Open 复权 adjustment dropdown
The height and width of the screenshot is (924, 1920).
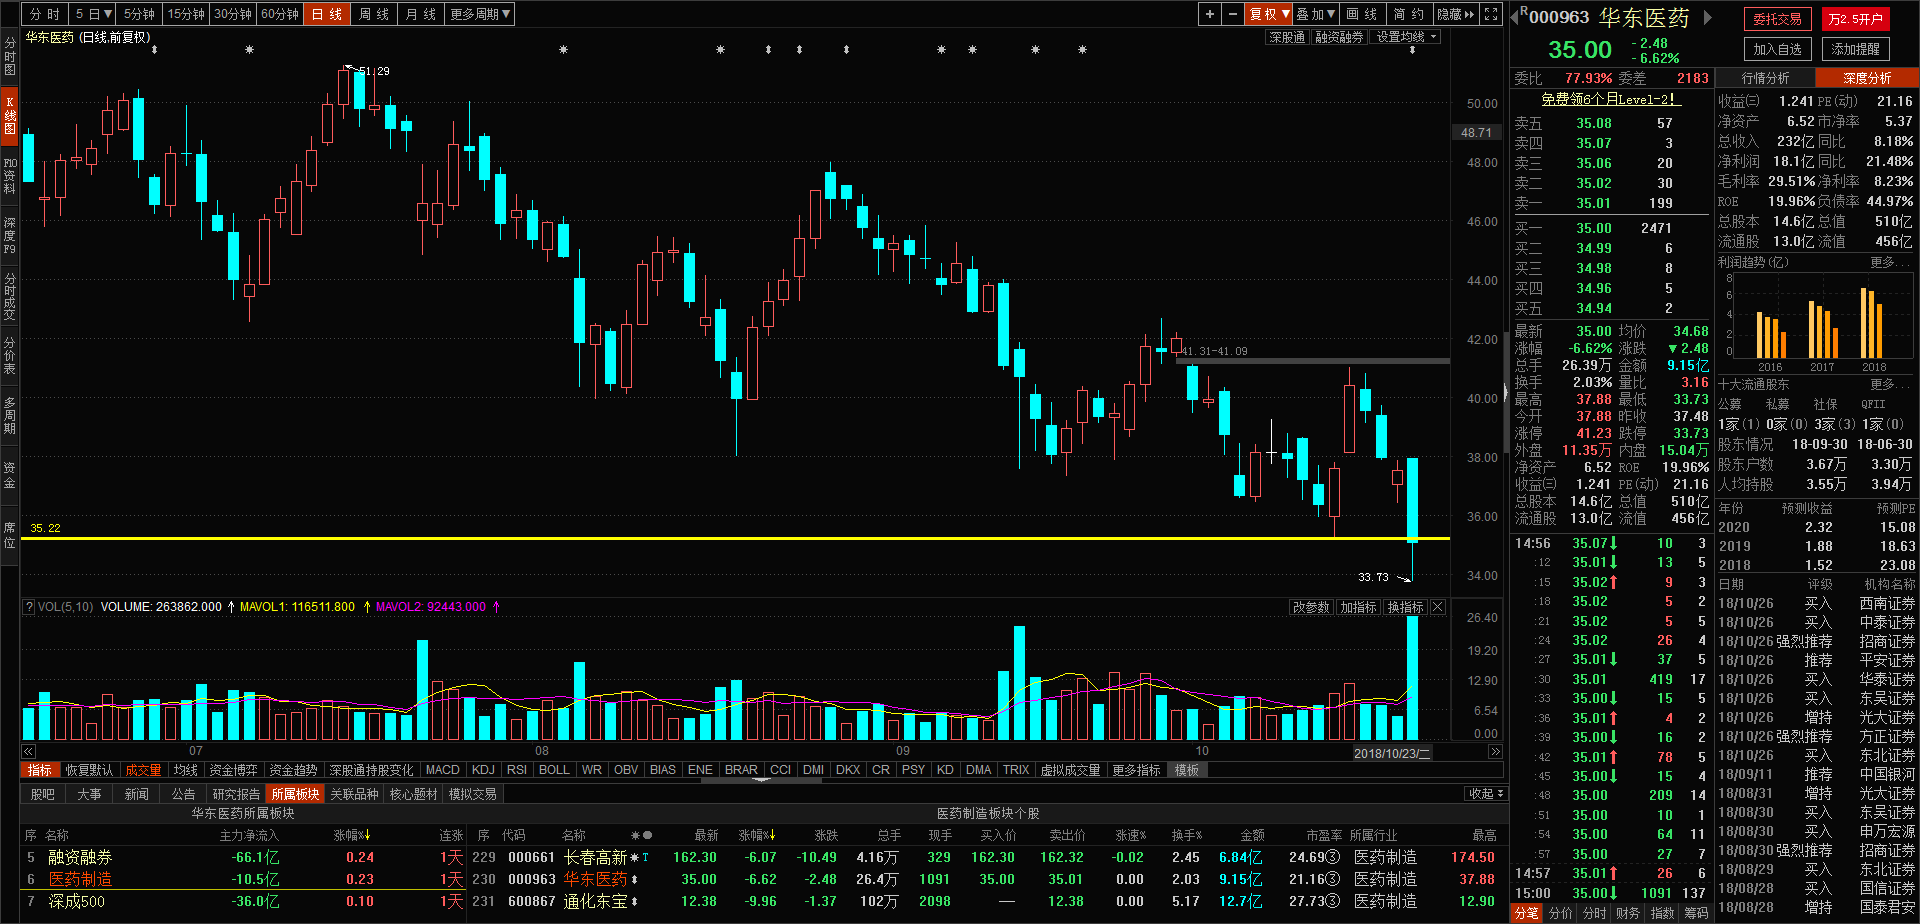click(x=1268, y=14)
